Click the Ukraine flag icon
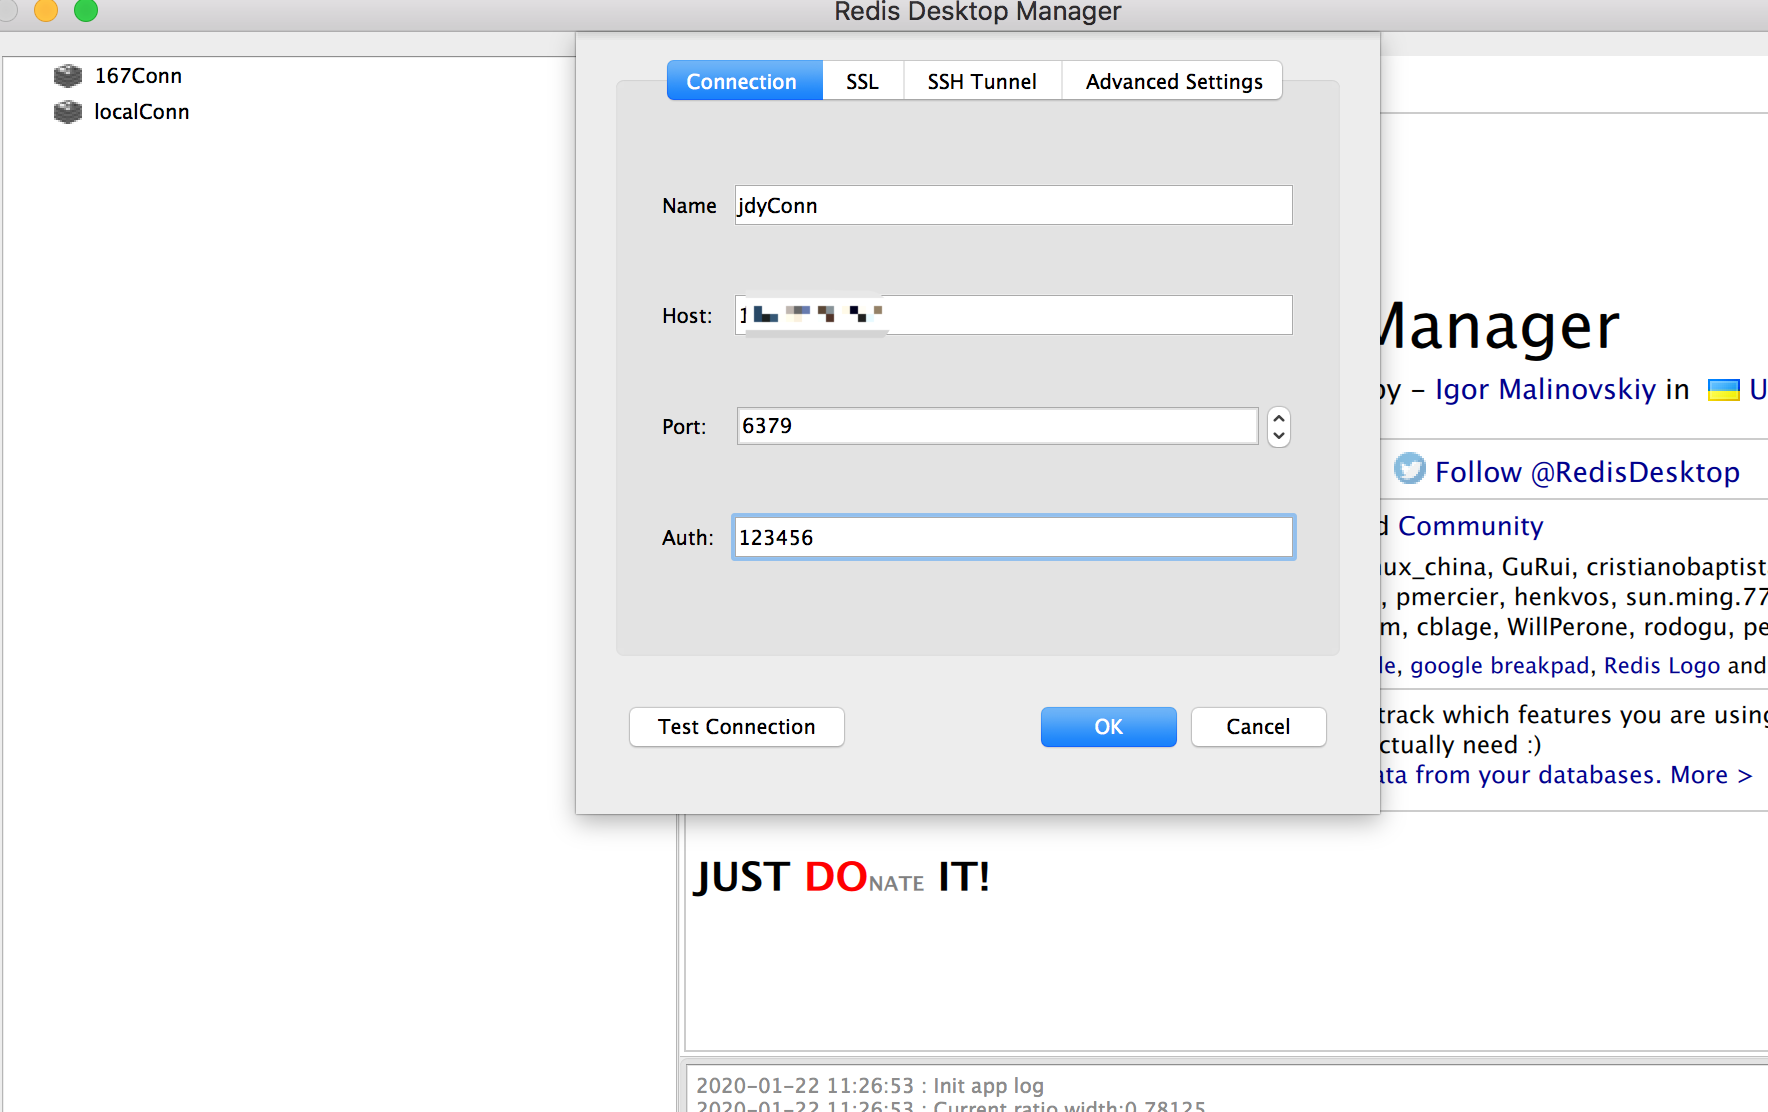 click(x=1723, y=390)
